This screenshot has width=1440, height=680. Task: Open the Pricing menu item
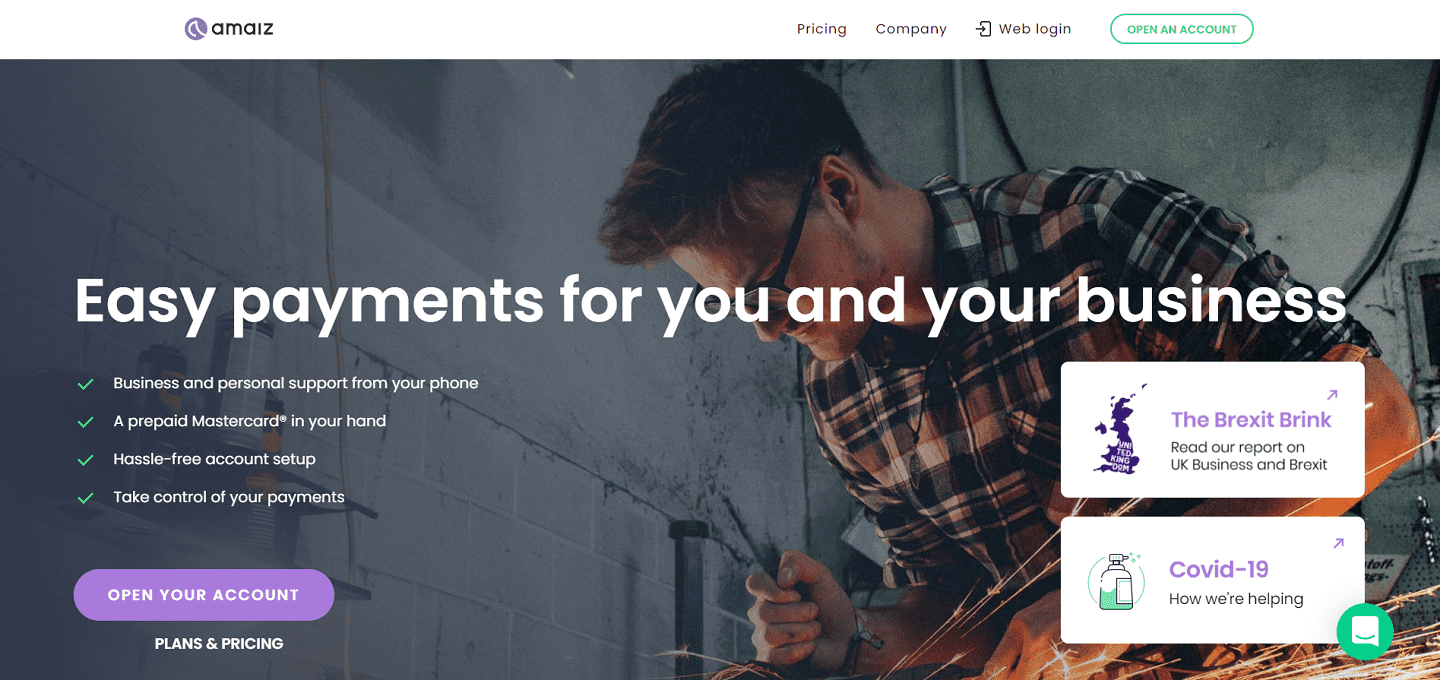(x=822, y=29)
